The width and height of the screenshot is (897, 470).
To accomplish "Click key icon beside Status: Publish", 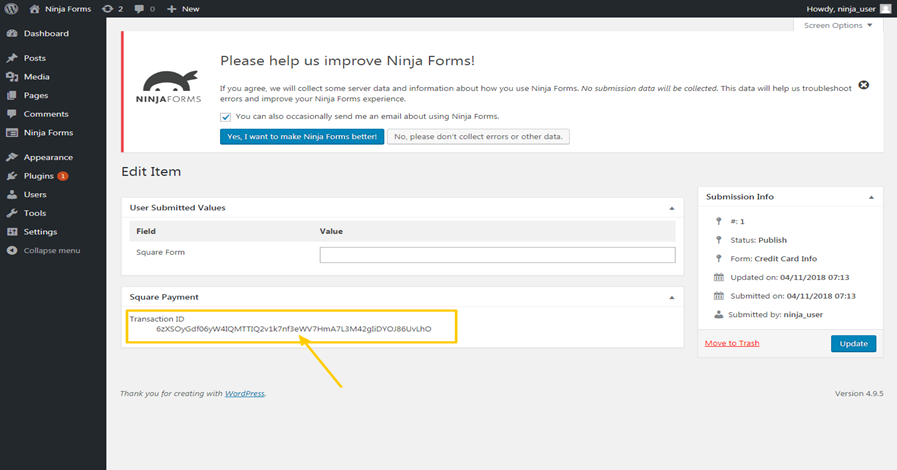I will pyautogui.click(x=719, y=240).
